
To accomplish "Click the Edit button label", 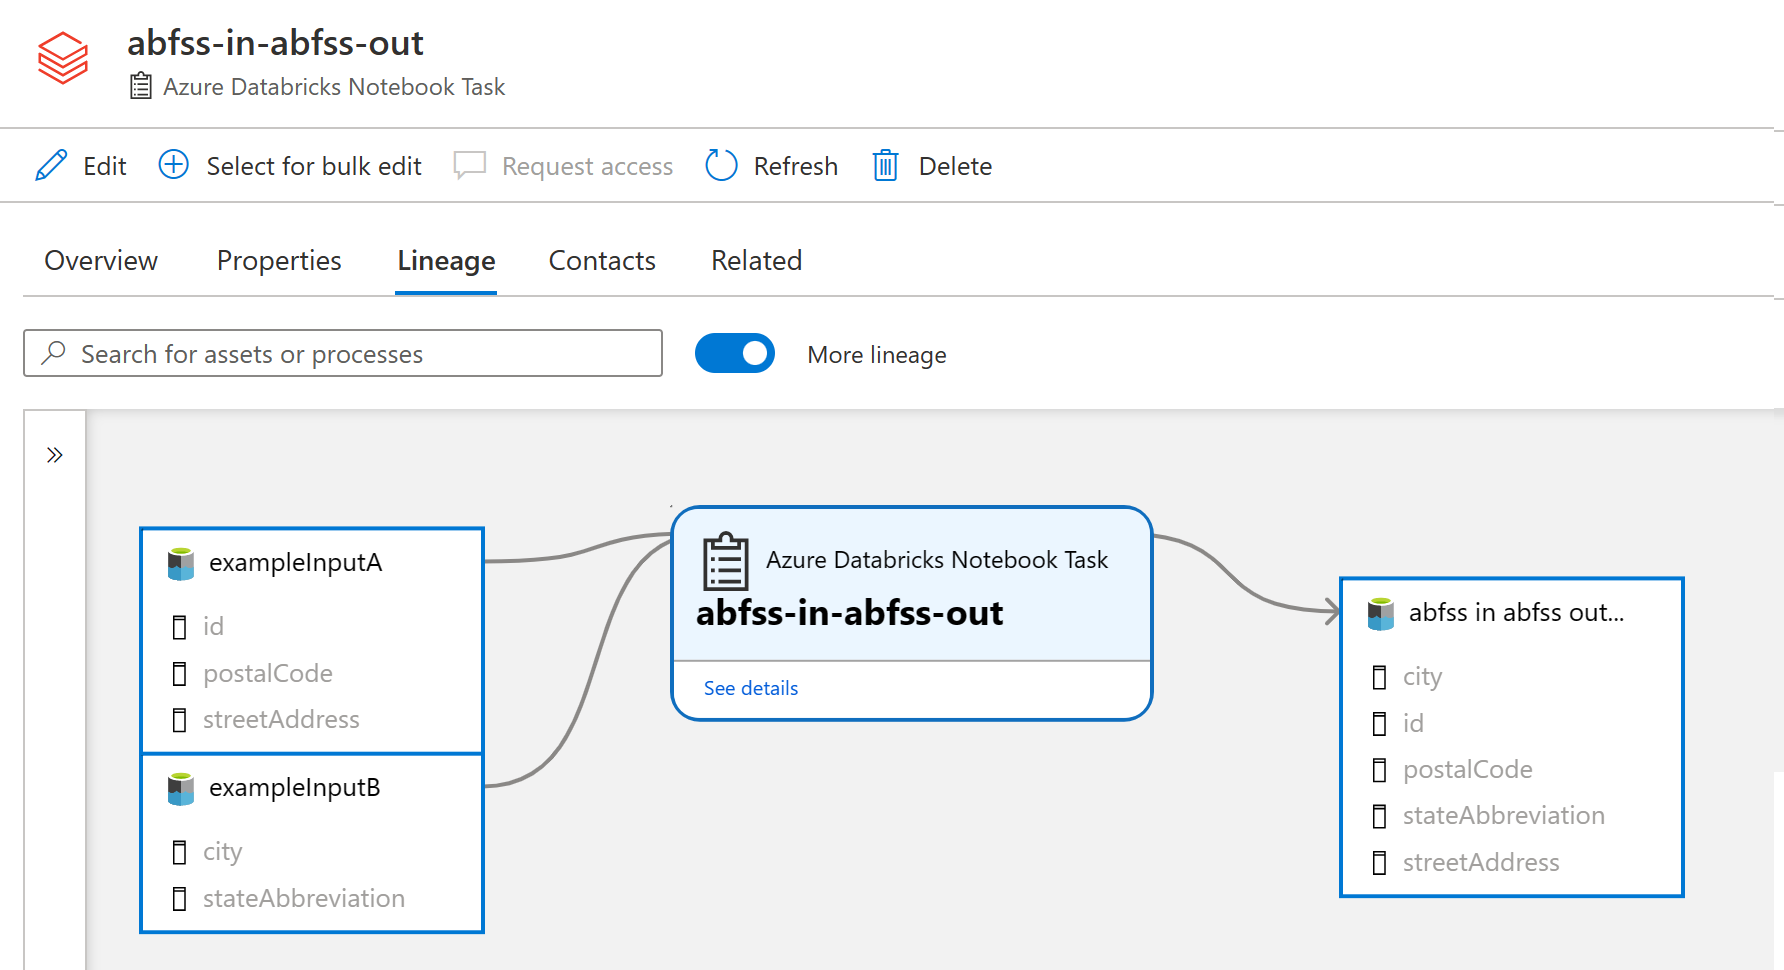I will tap(105, 166).
